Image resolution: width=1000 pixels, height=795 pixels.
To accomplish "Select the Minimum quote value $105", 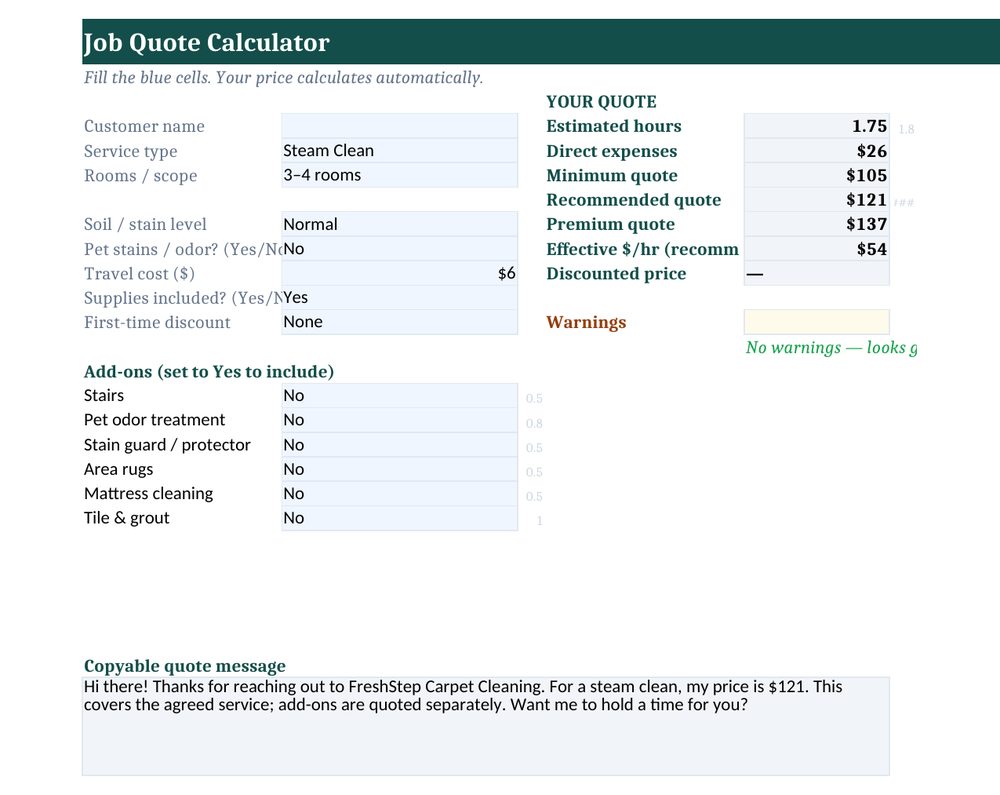I will point(816,175).
